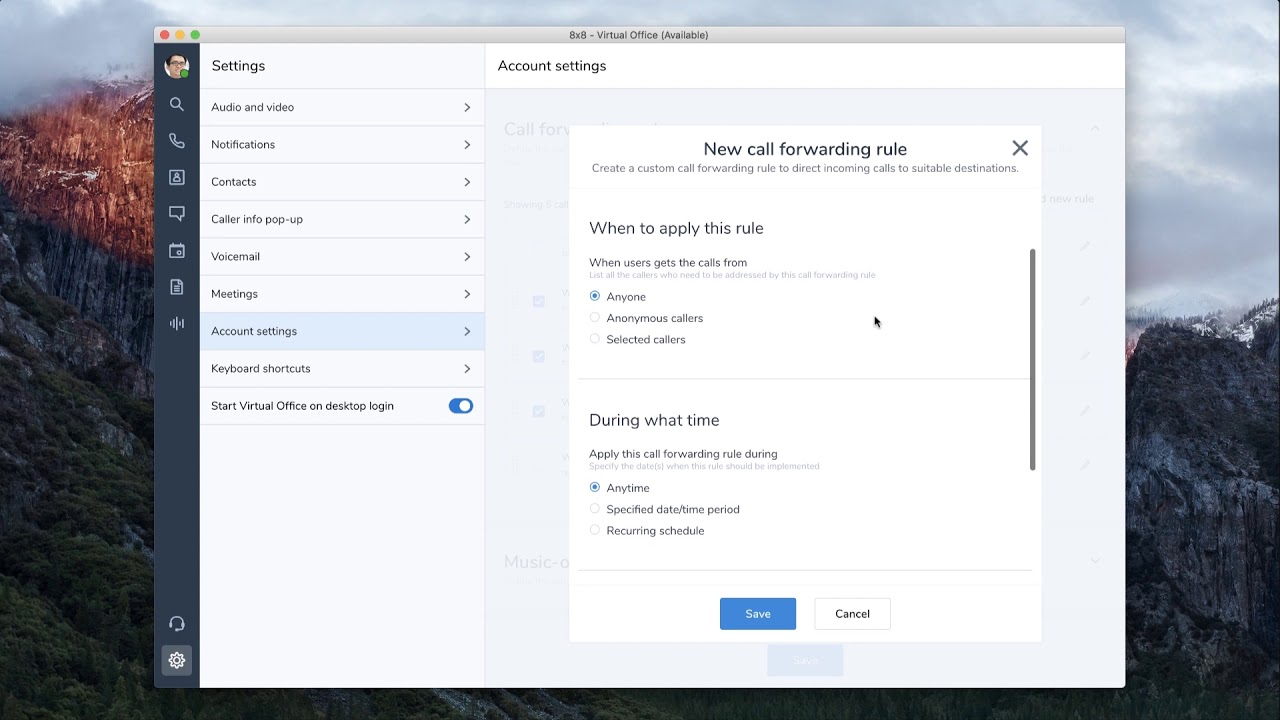
Task: Click the settings gear icon in sidebar
Action: point(177,660)
